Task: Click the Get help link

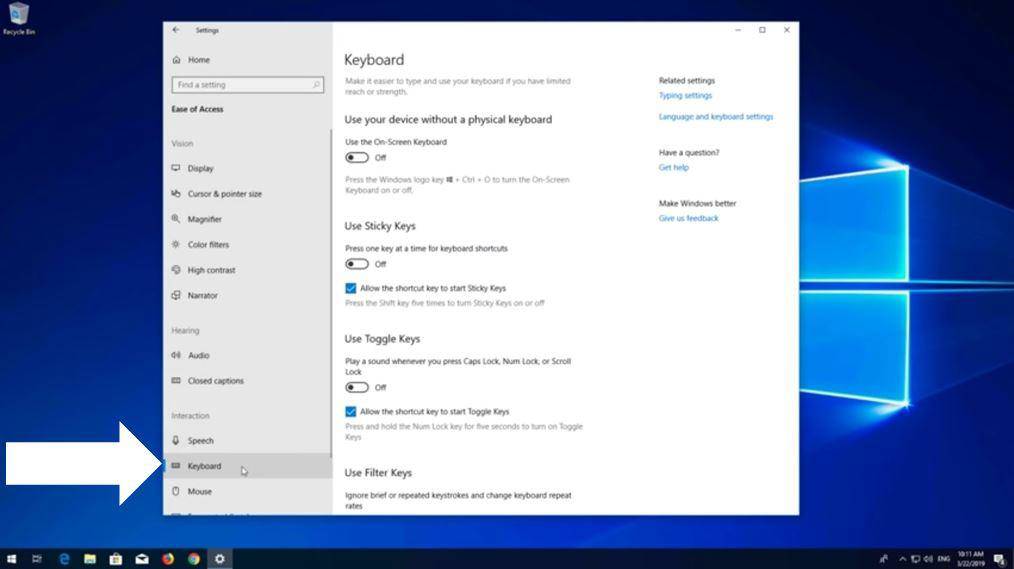Action: 673,168
